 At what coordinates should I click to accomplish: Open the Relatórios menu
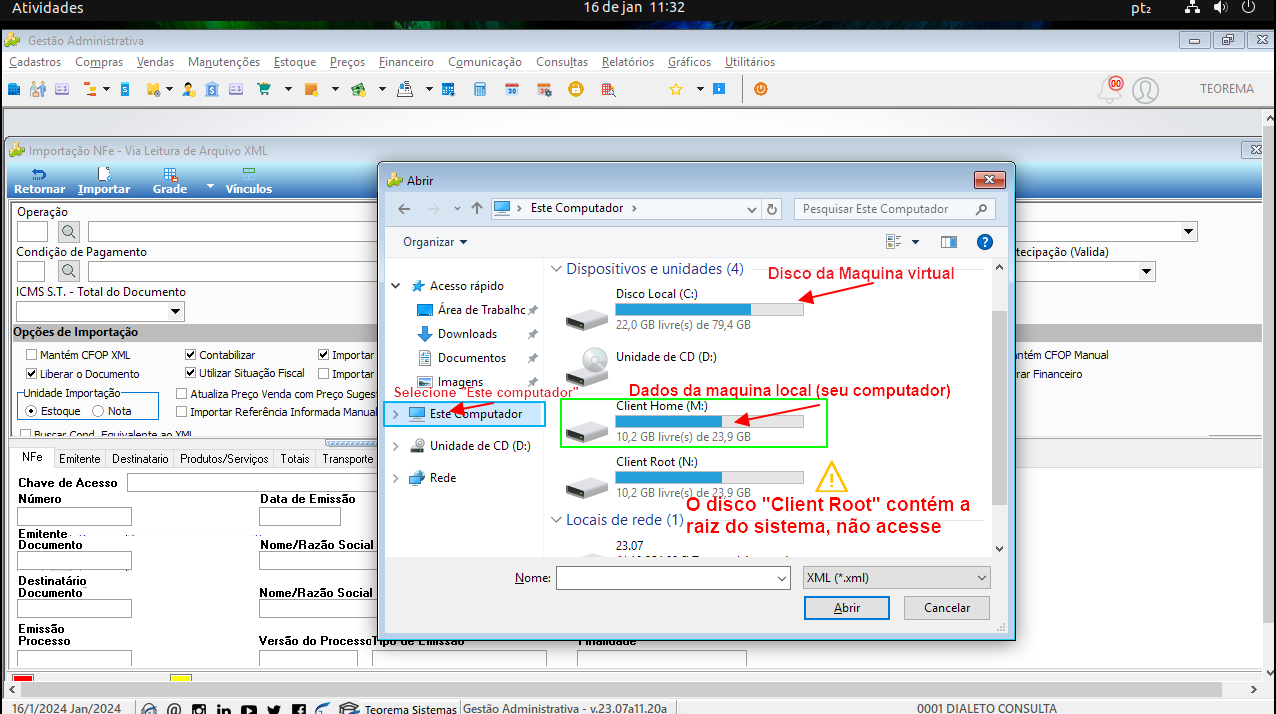pos(628,62)
